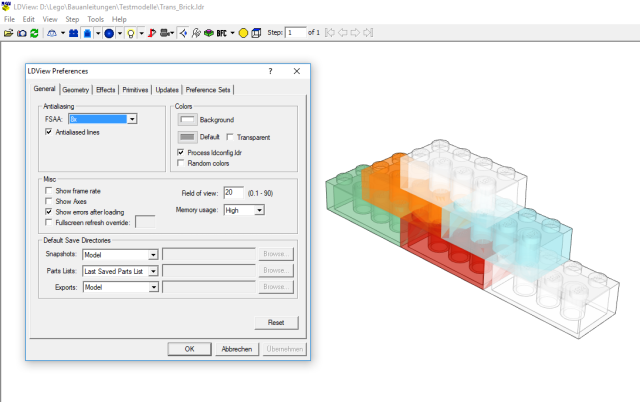Click the BFC toolbar icon

tap(222, 33)
